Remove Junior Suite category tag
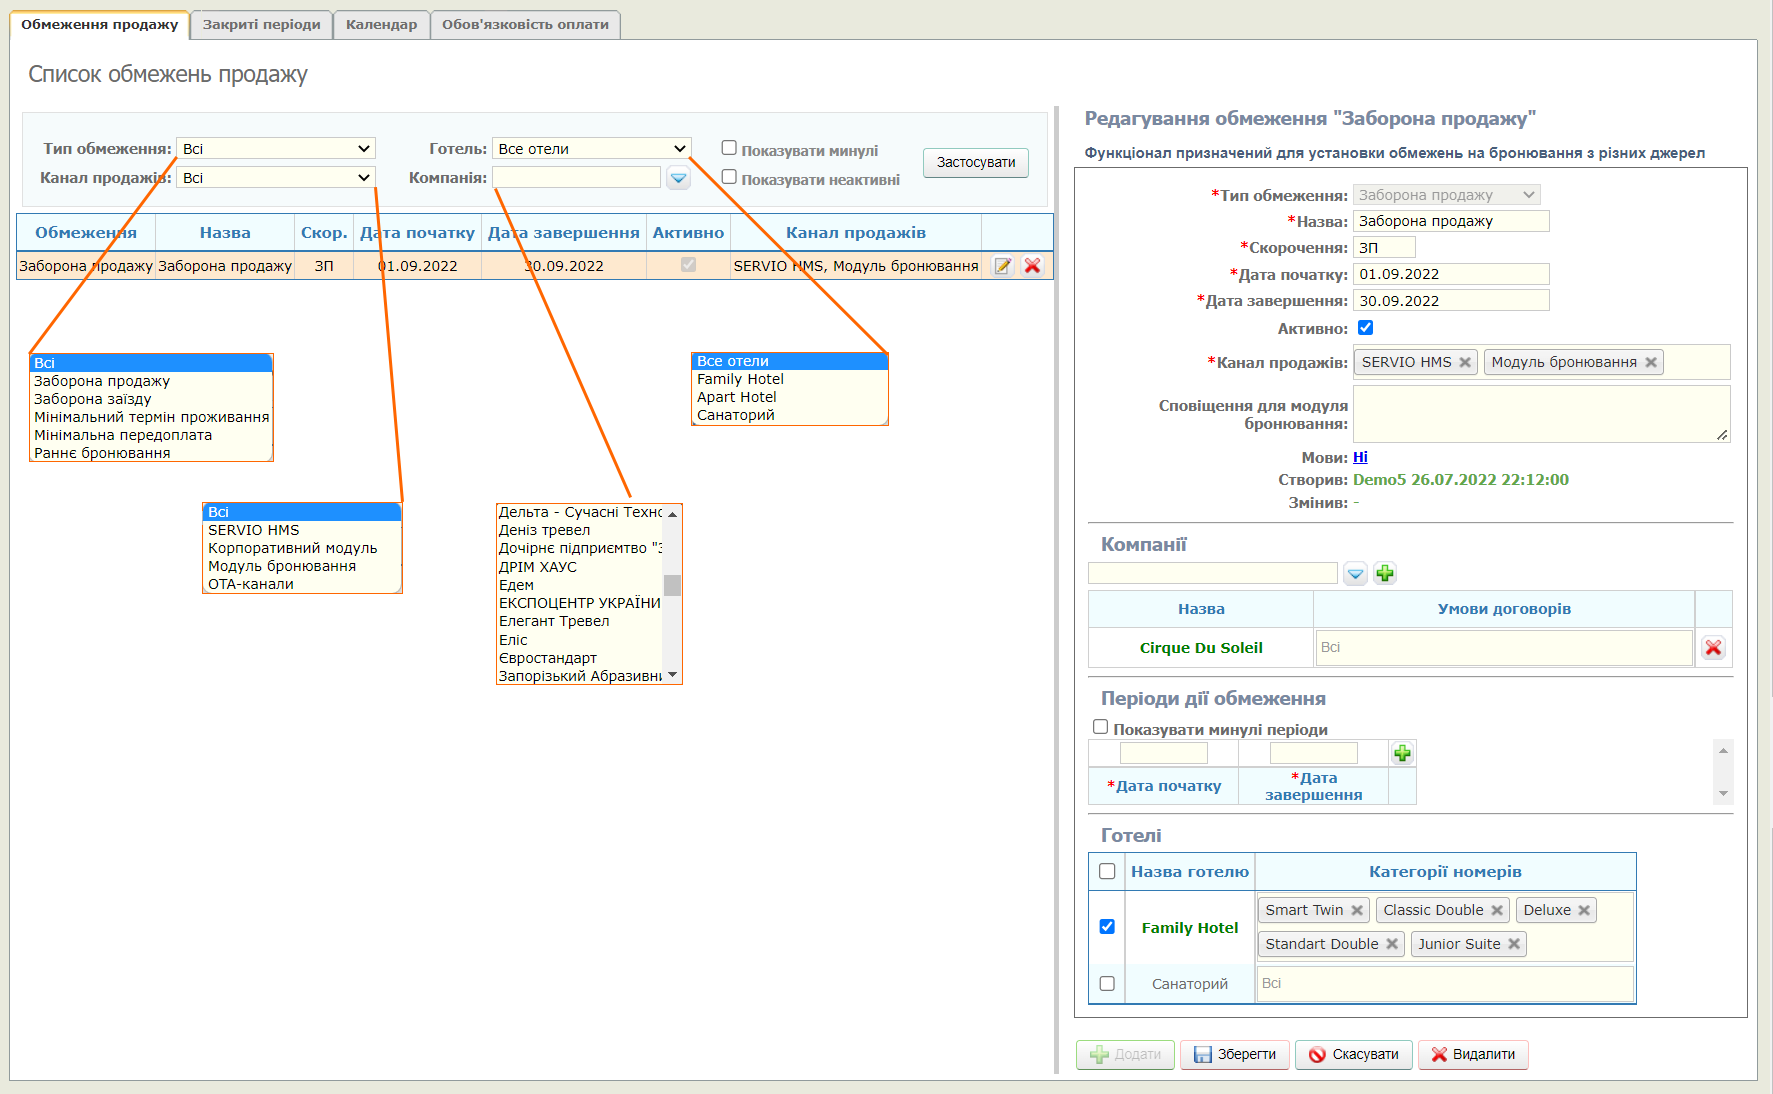The width and height of the screenshot is (1773, 1094). point(1514,945)
